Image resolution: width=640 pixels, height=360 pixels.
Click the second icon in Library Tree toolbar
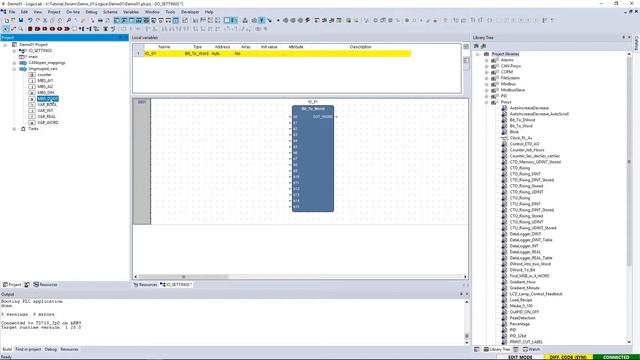tap(484, 46)
